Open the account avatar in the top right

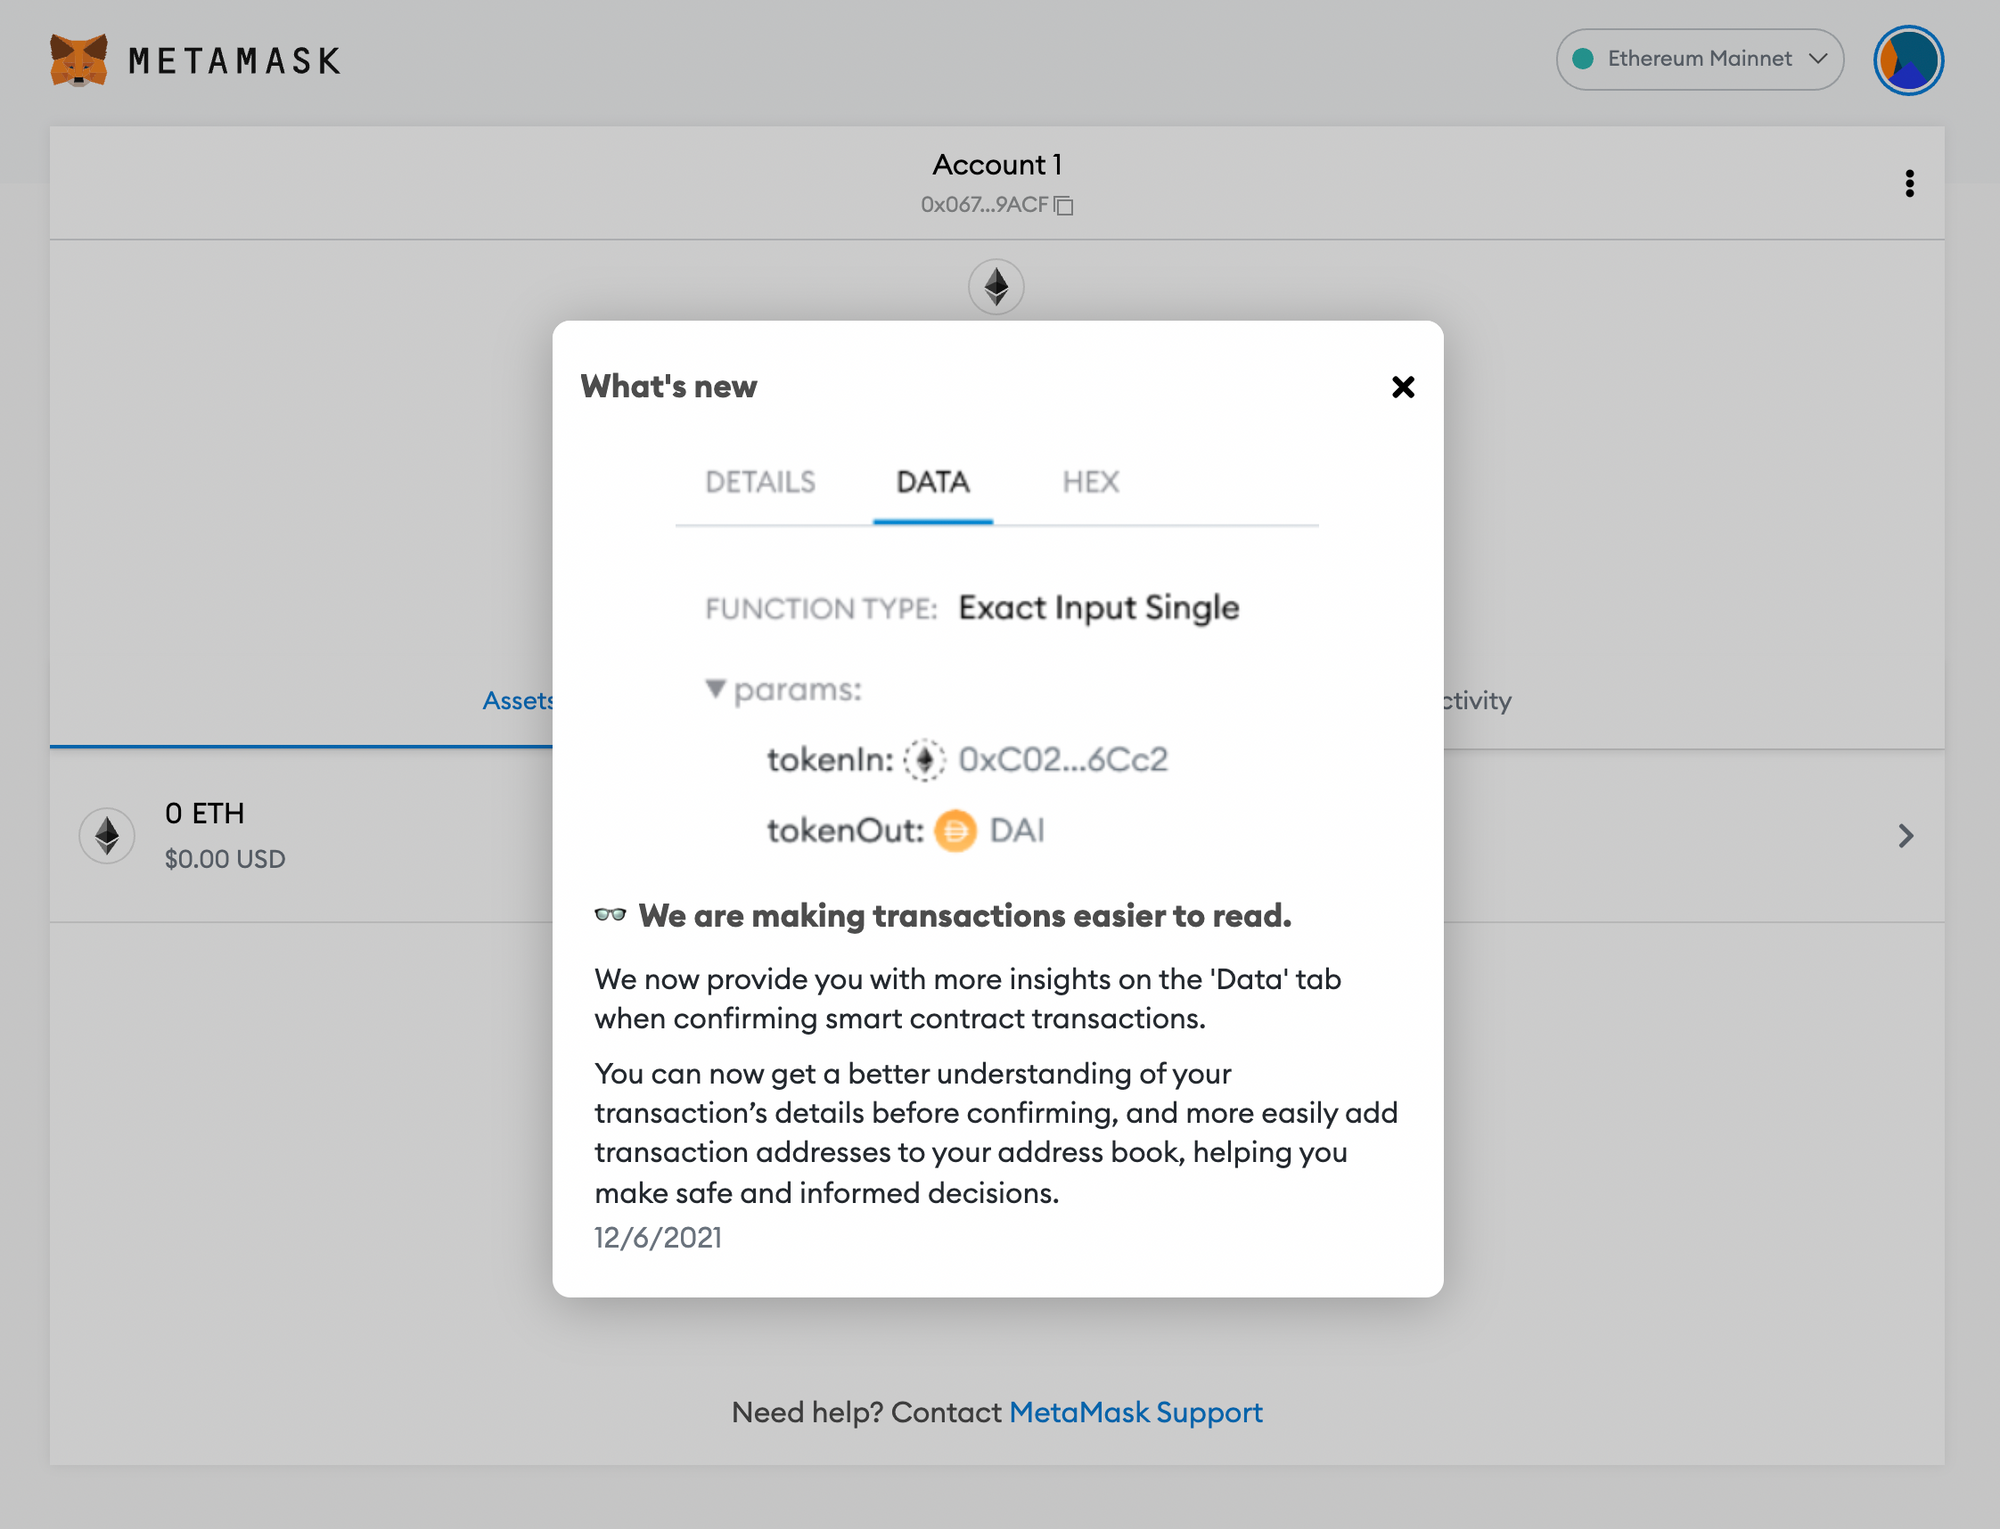(1908, 59)
